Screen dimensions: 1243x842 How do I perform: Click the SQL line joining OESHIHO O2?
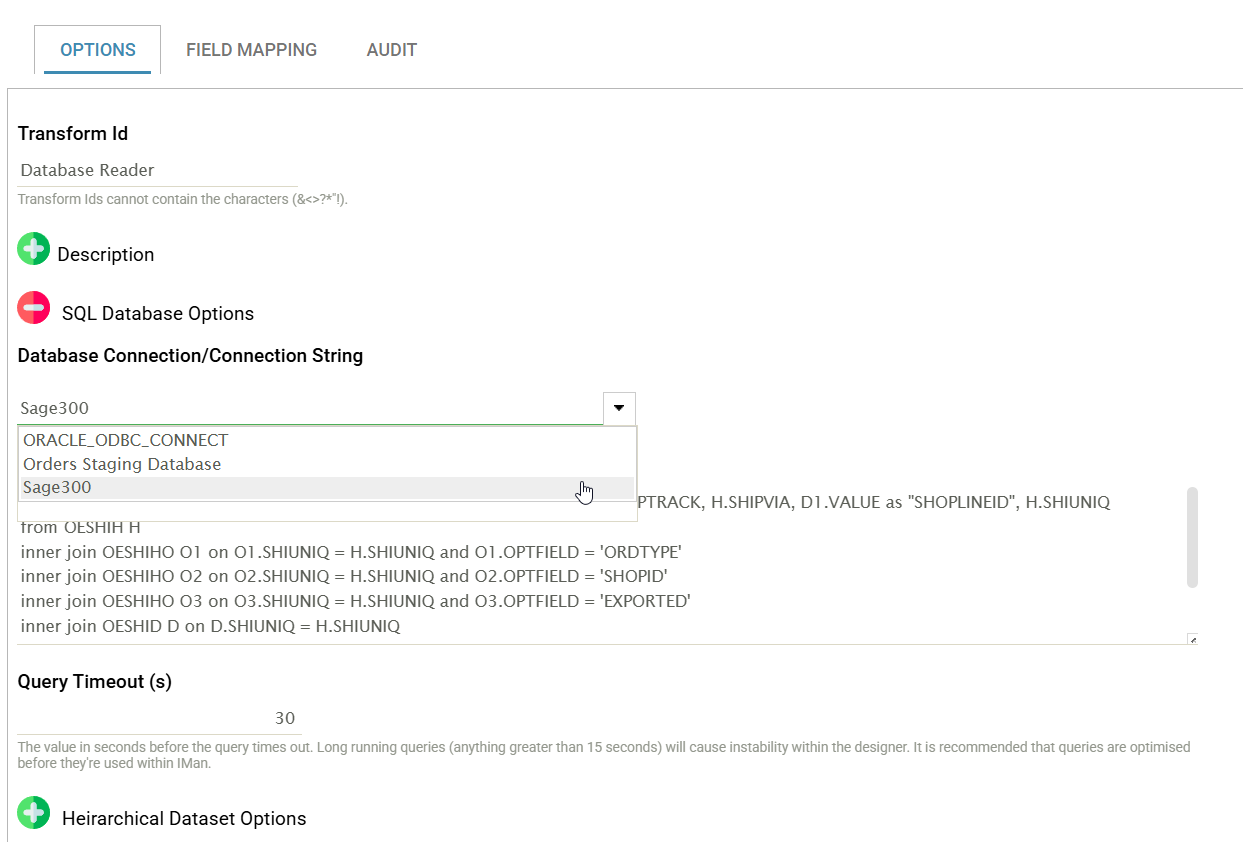344,576
